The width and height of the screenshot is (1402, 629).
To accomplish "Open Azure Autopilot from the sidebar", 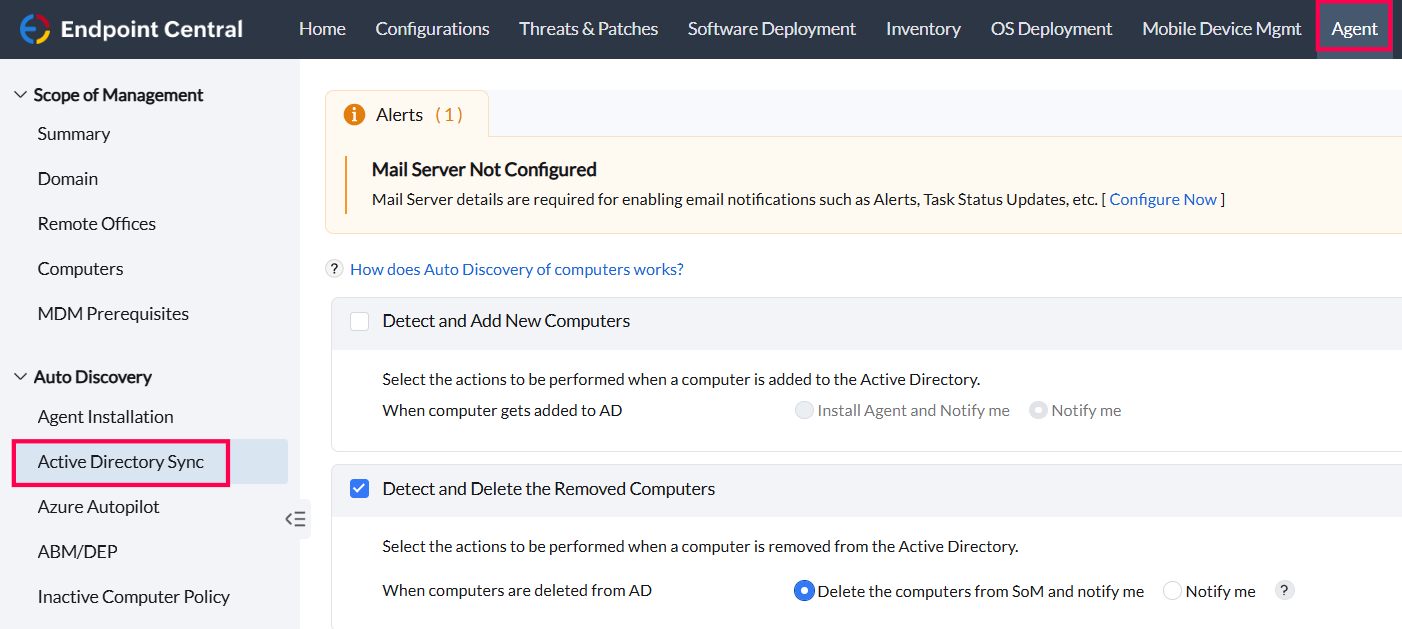I will tap(98, 507).
